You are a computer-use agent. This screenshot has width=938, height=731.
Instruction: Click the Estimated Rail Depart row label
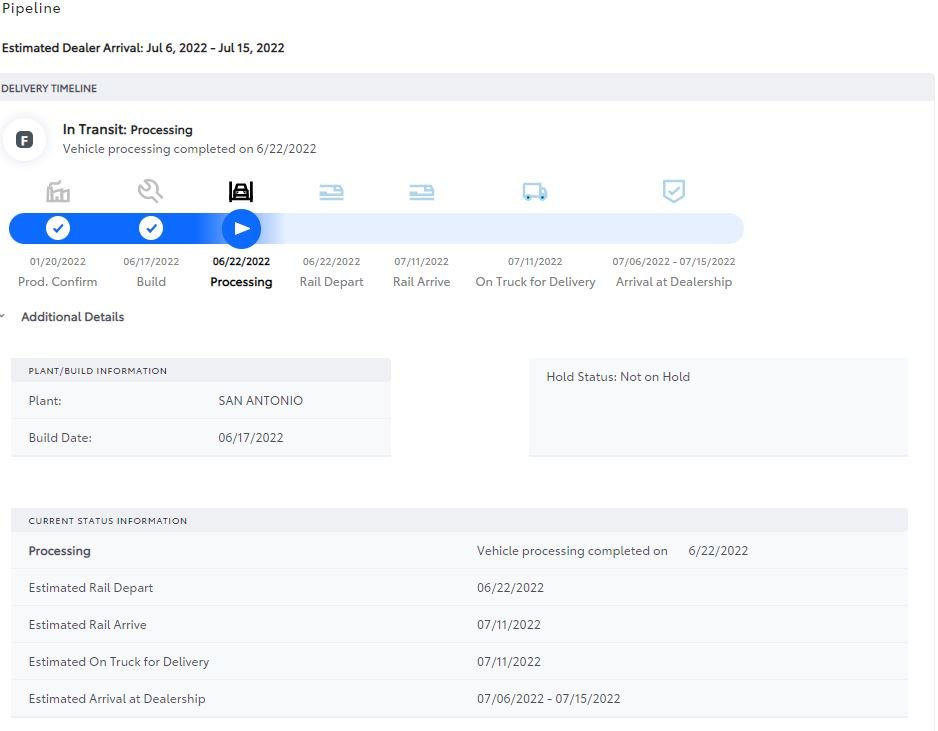91,588
